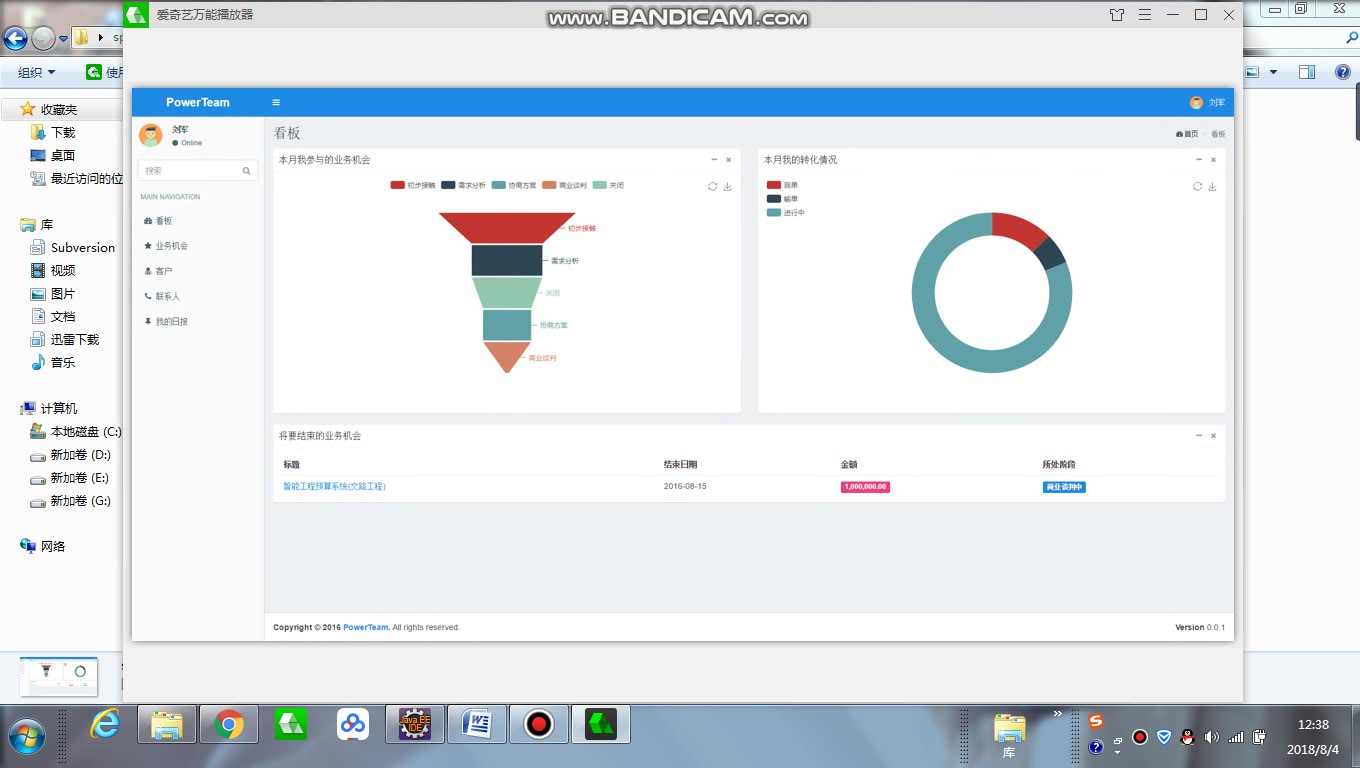Open 业务机会 in the sidebar navigation
The height and width of the screenshot is (768, 1360).
tap(171, 246)
